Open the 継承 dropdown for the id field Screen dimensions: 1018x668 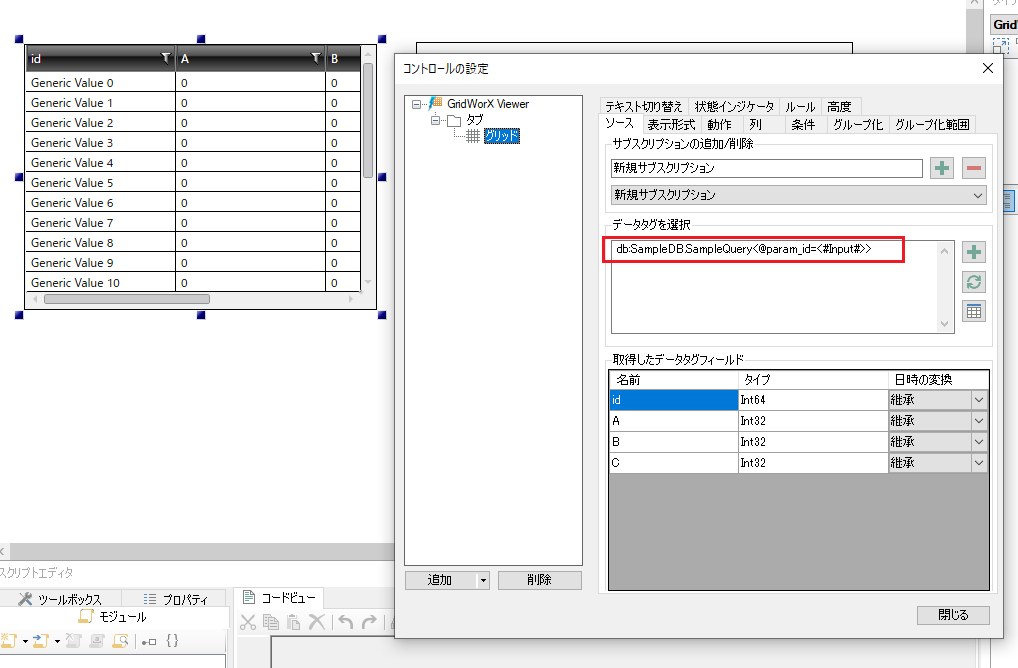click(977, 399)
